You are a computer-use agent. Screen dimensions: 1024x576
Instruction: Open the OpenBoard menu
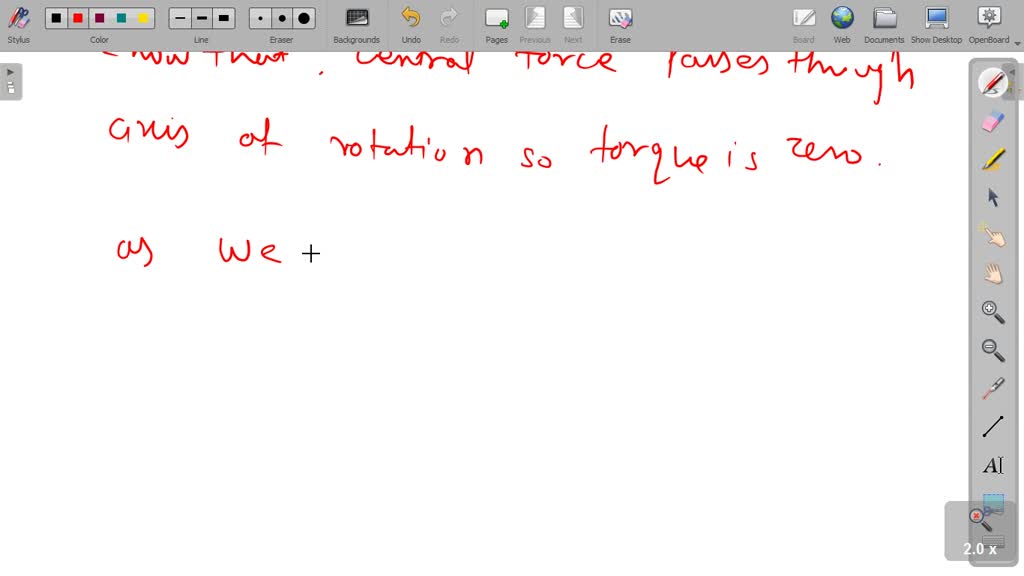point(989,25)
